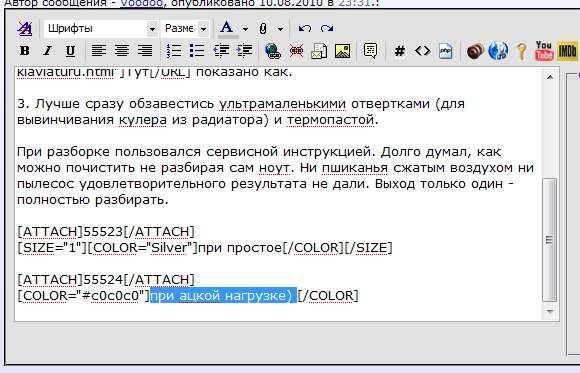Wrap selection in PHP tags
Viewport: 580px width, 373px height.
point(445,51)
